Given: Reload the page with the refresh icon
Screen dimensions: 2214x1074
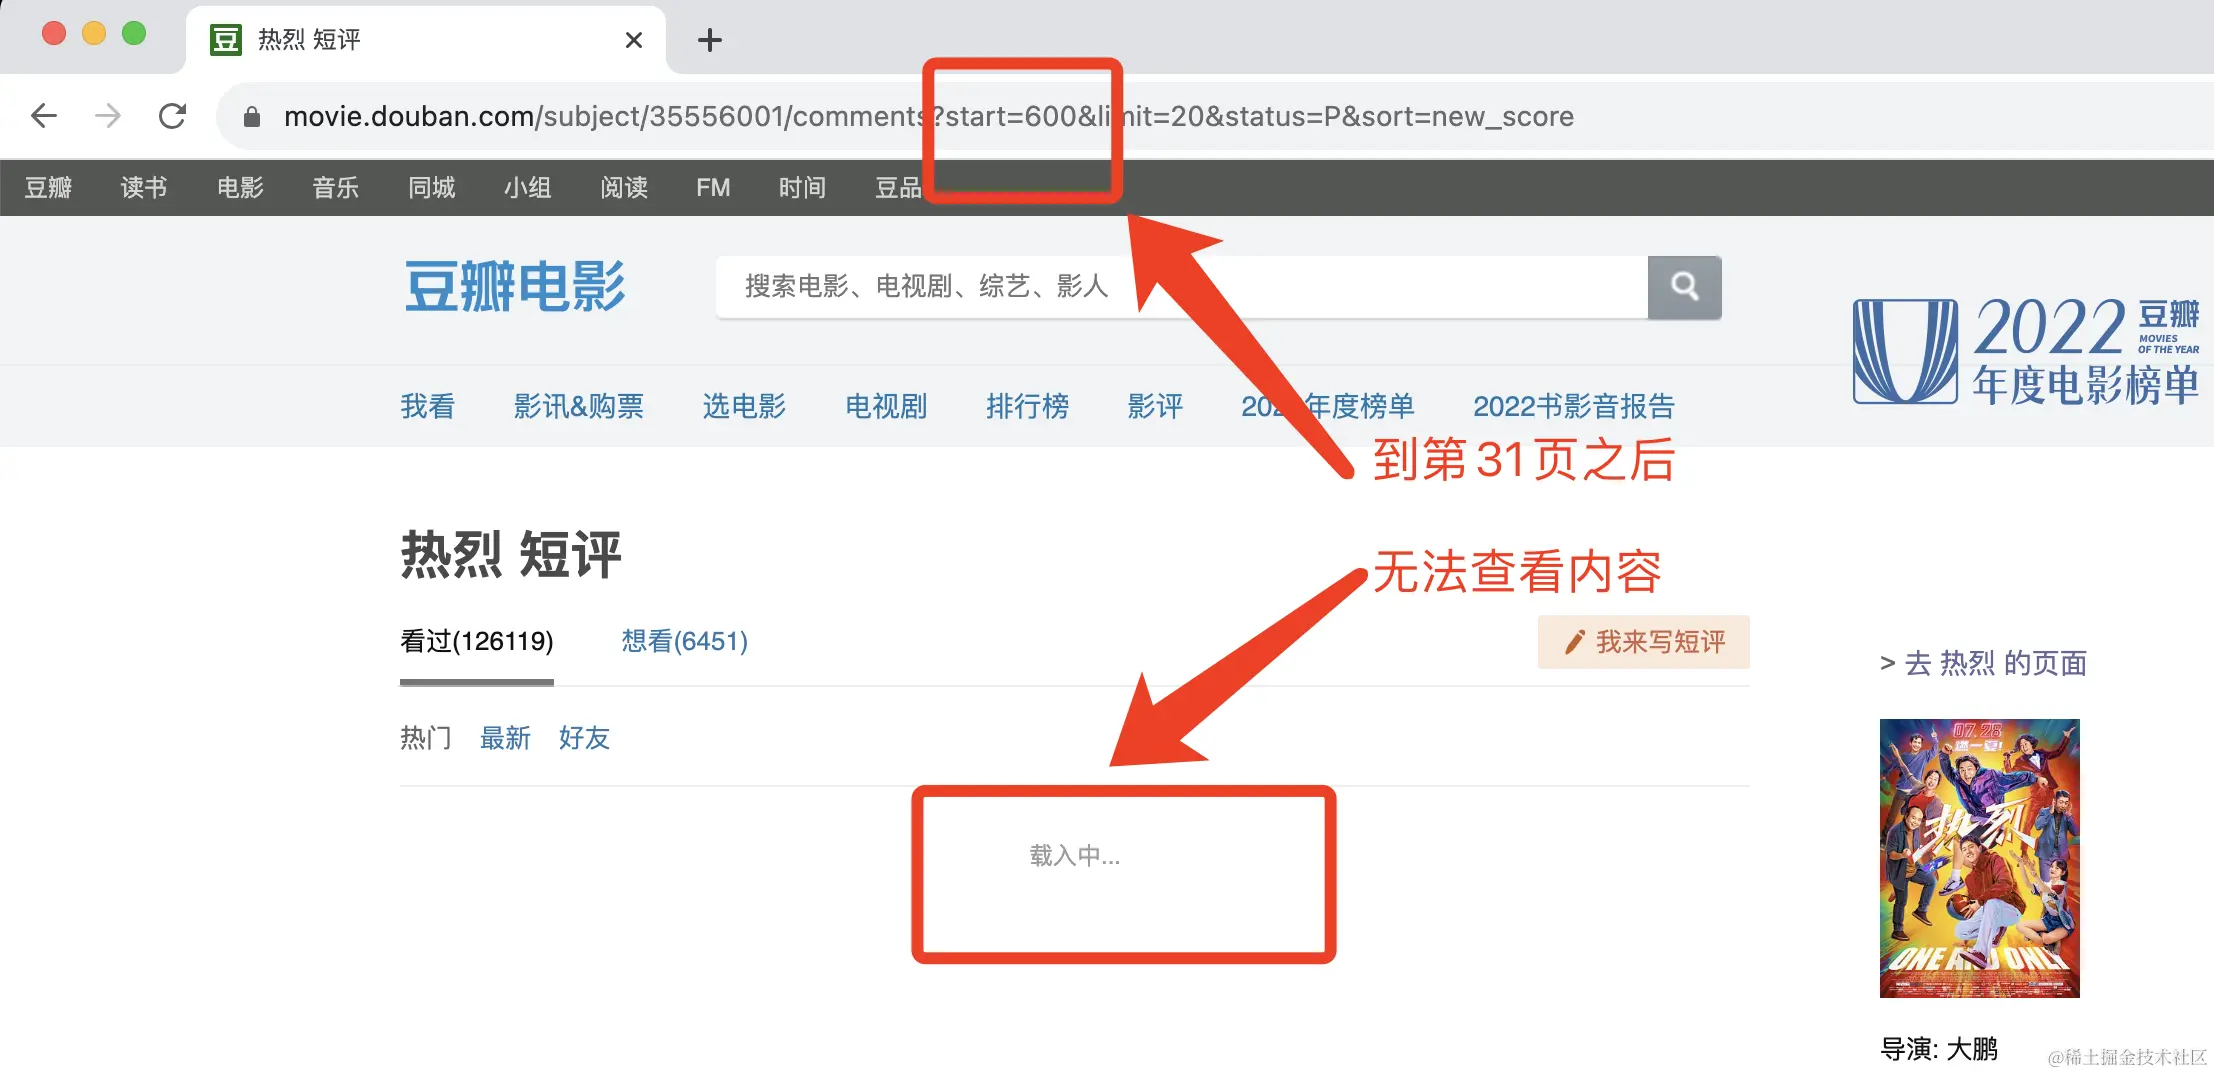Looking at the screenshot, I should [x=173, y=116].
